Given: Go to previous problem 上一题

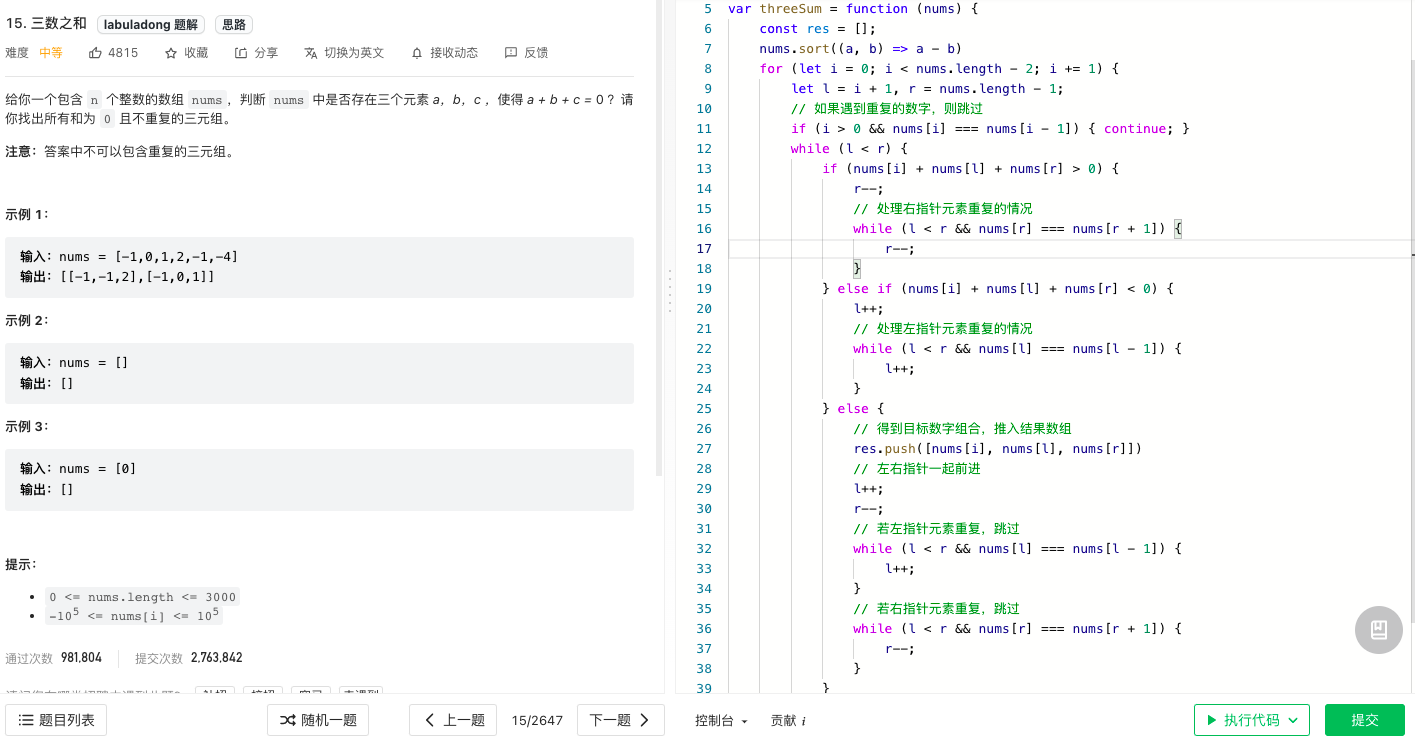Looking at the screenshot, I should pyautogui.click(x=453, y=720).
